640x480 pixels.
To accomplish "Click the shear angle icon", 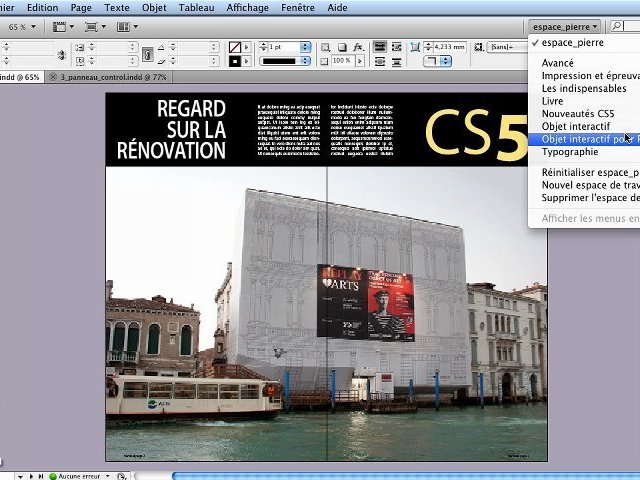I will (x=162, y=61).
